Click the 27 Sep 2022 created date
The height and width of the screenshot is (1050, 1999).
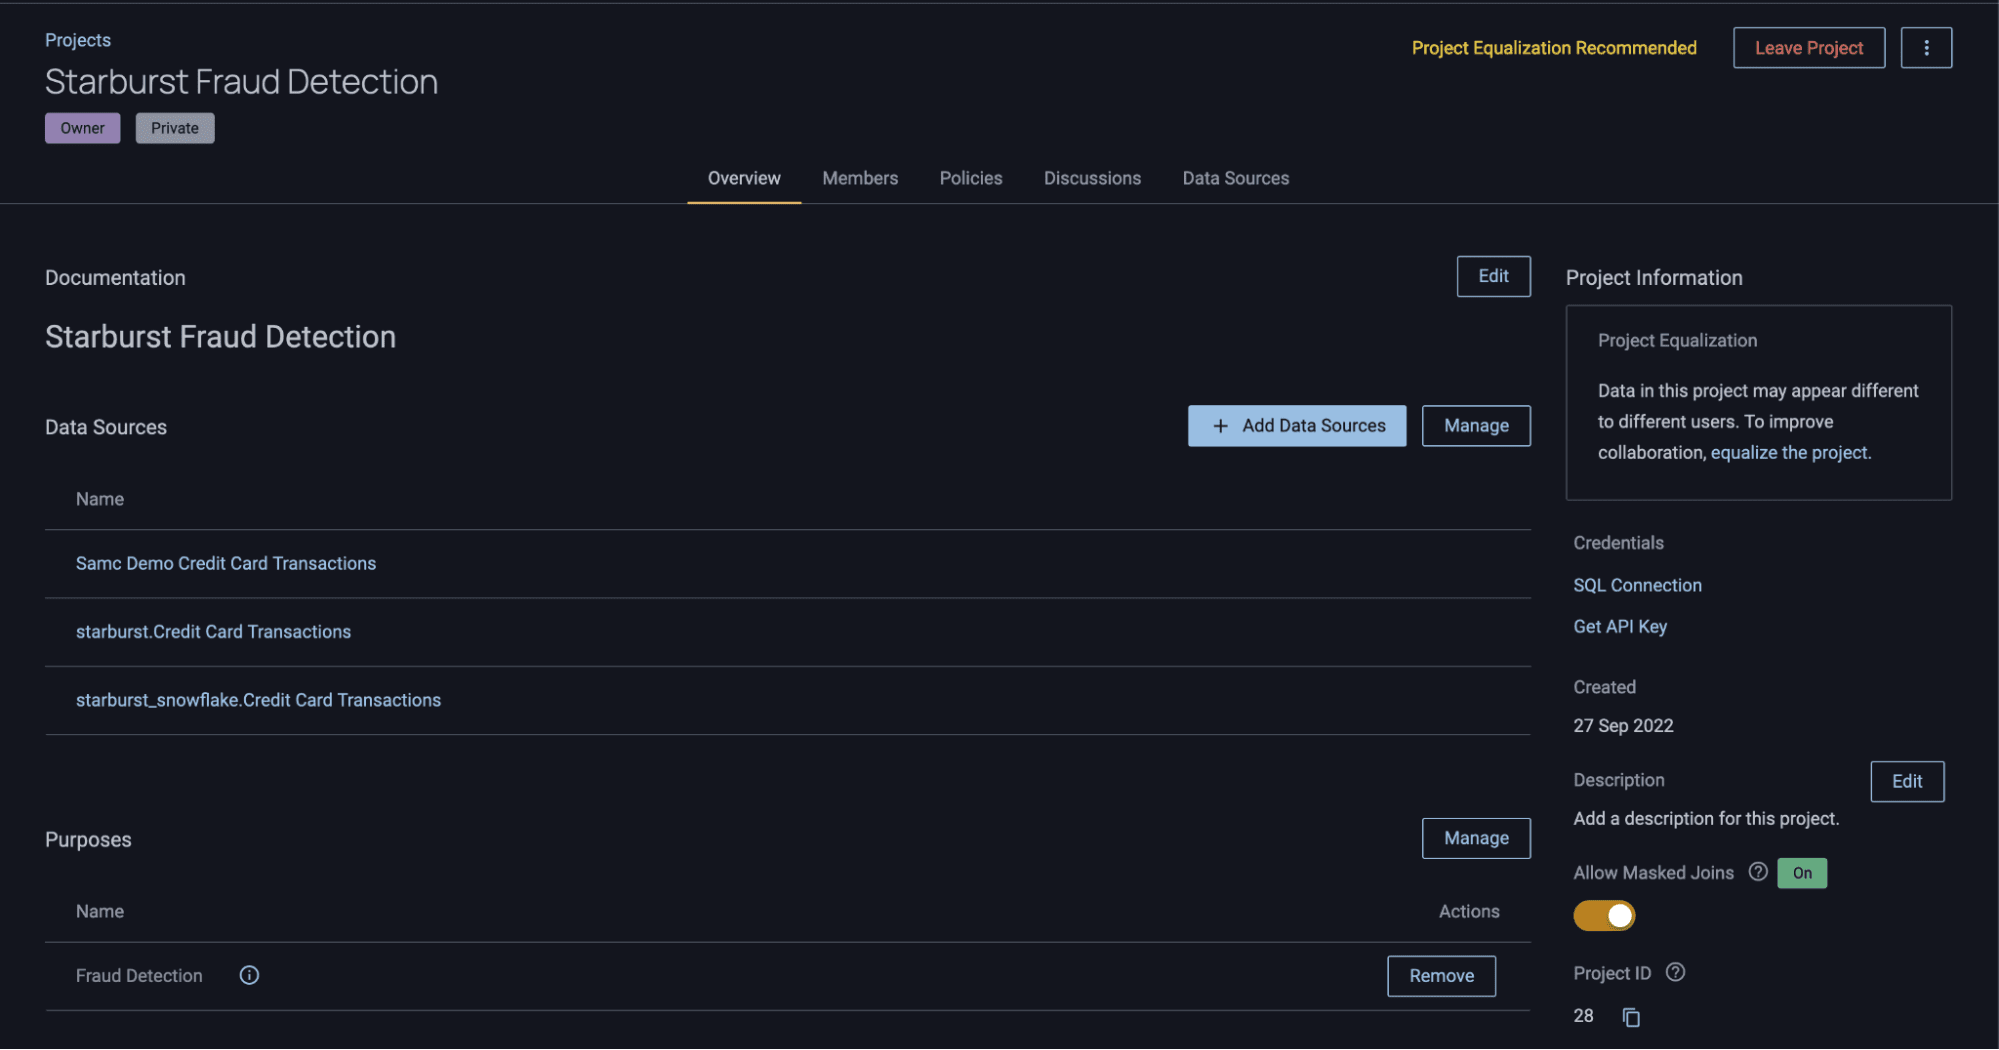click(x=1623, y=726)
